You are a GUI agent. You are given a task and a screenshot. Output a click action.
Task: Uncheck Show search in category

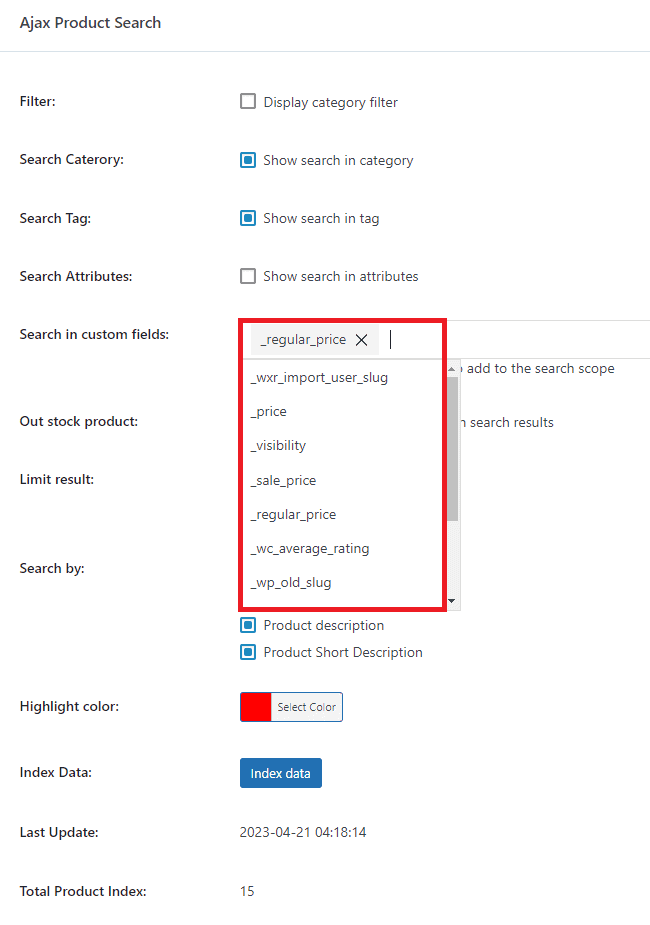coord(248,160)
